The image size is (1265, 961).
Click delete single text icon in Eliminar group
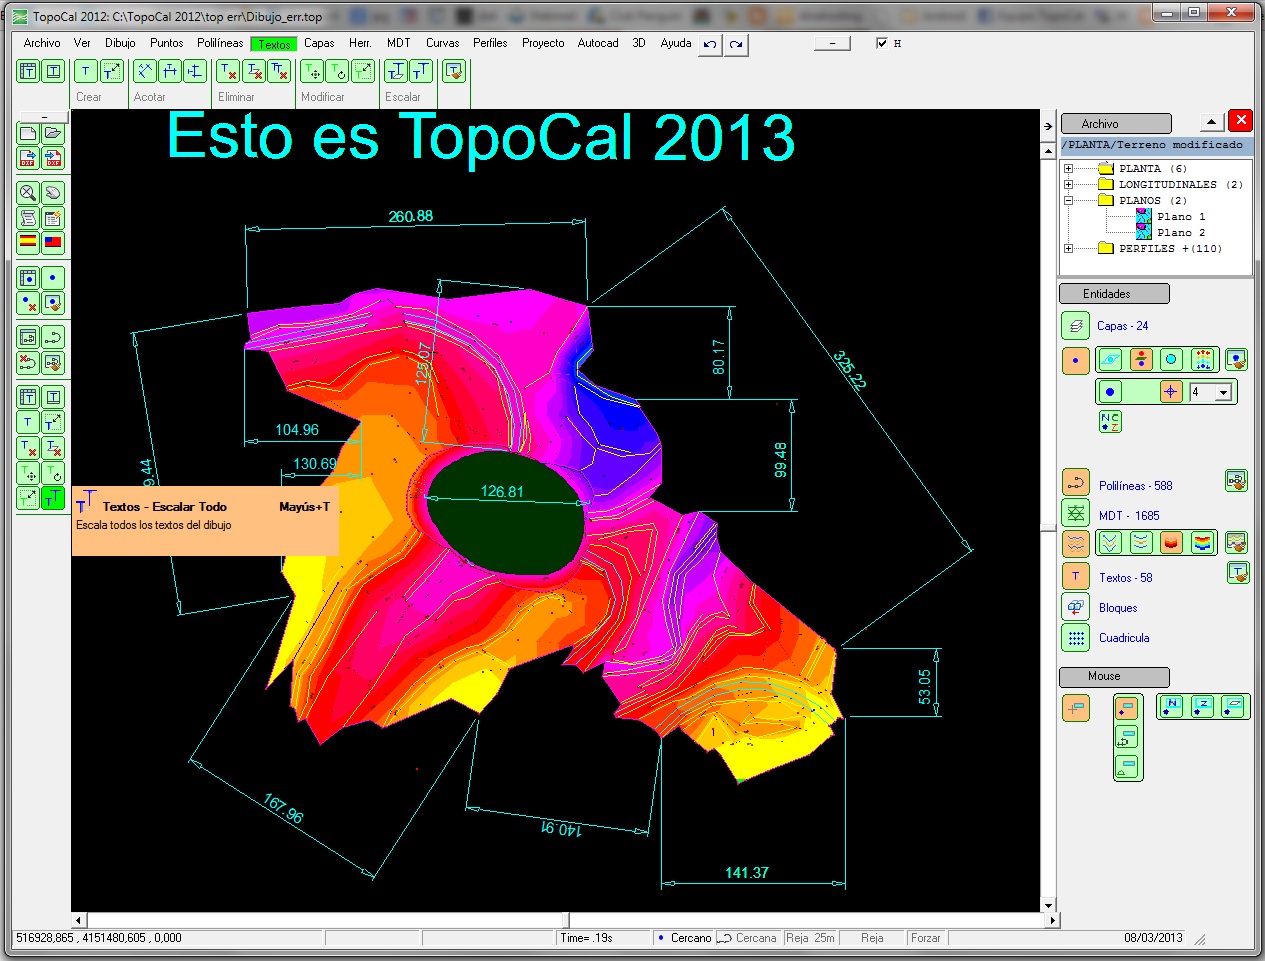click(x=228, y=71)
